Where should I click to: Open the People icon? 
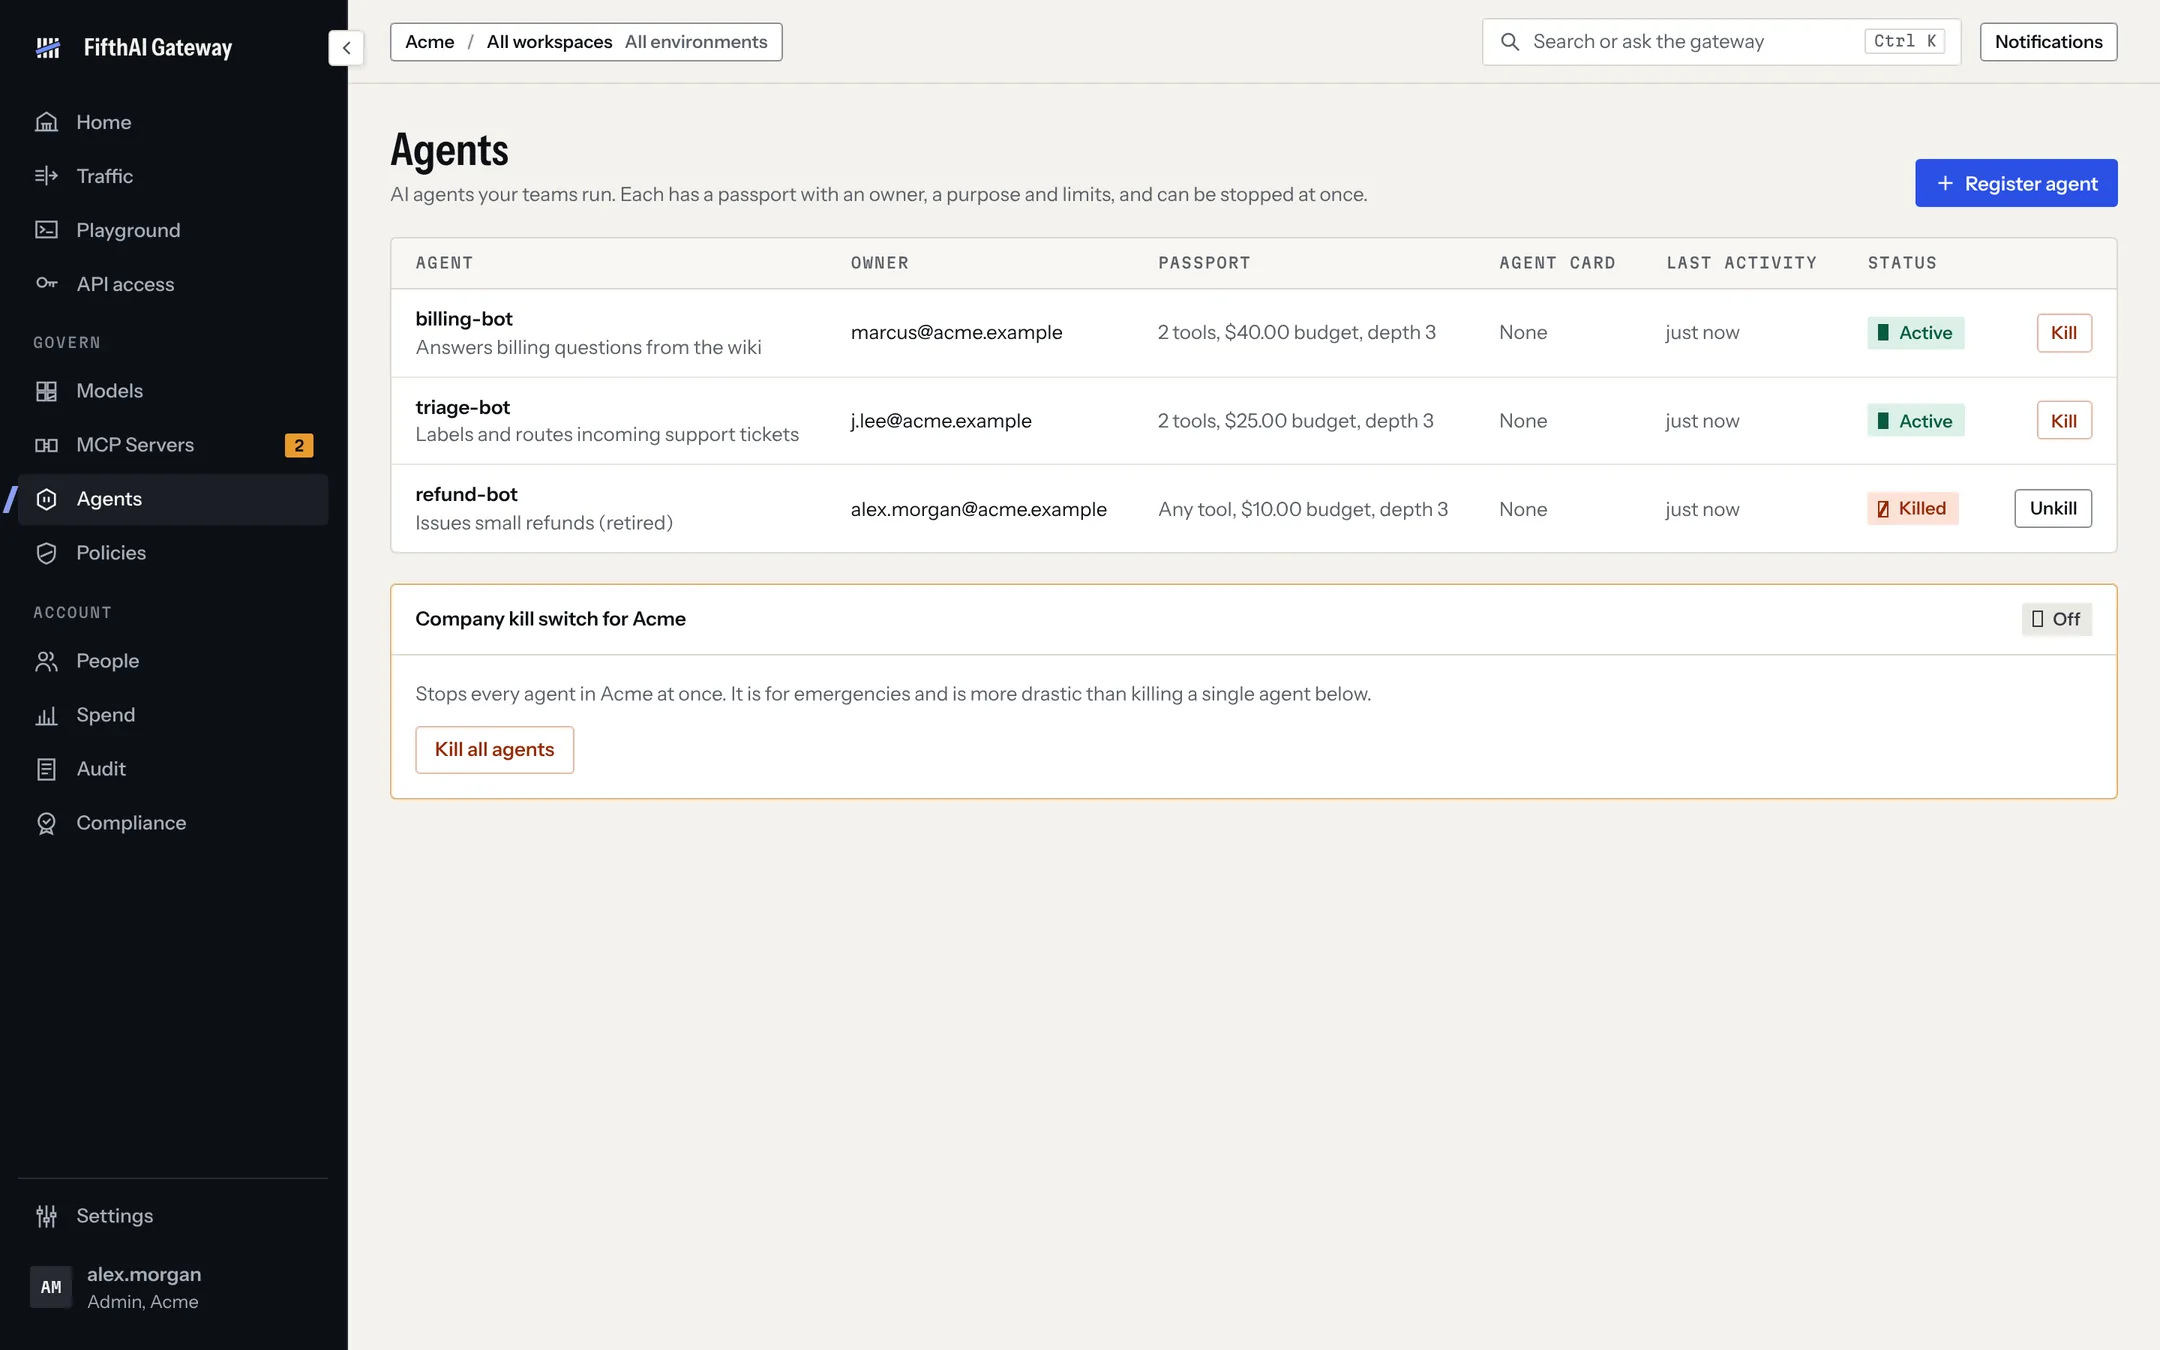46,661
